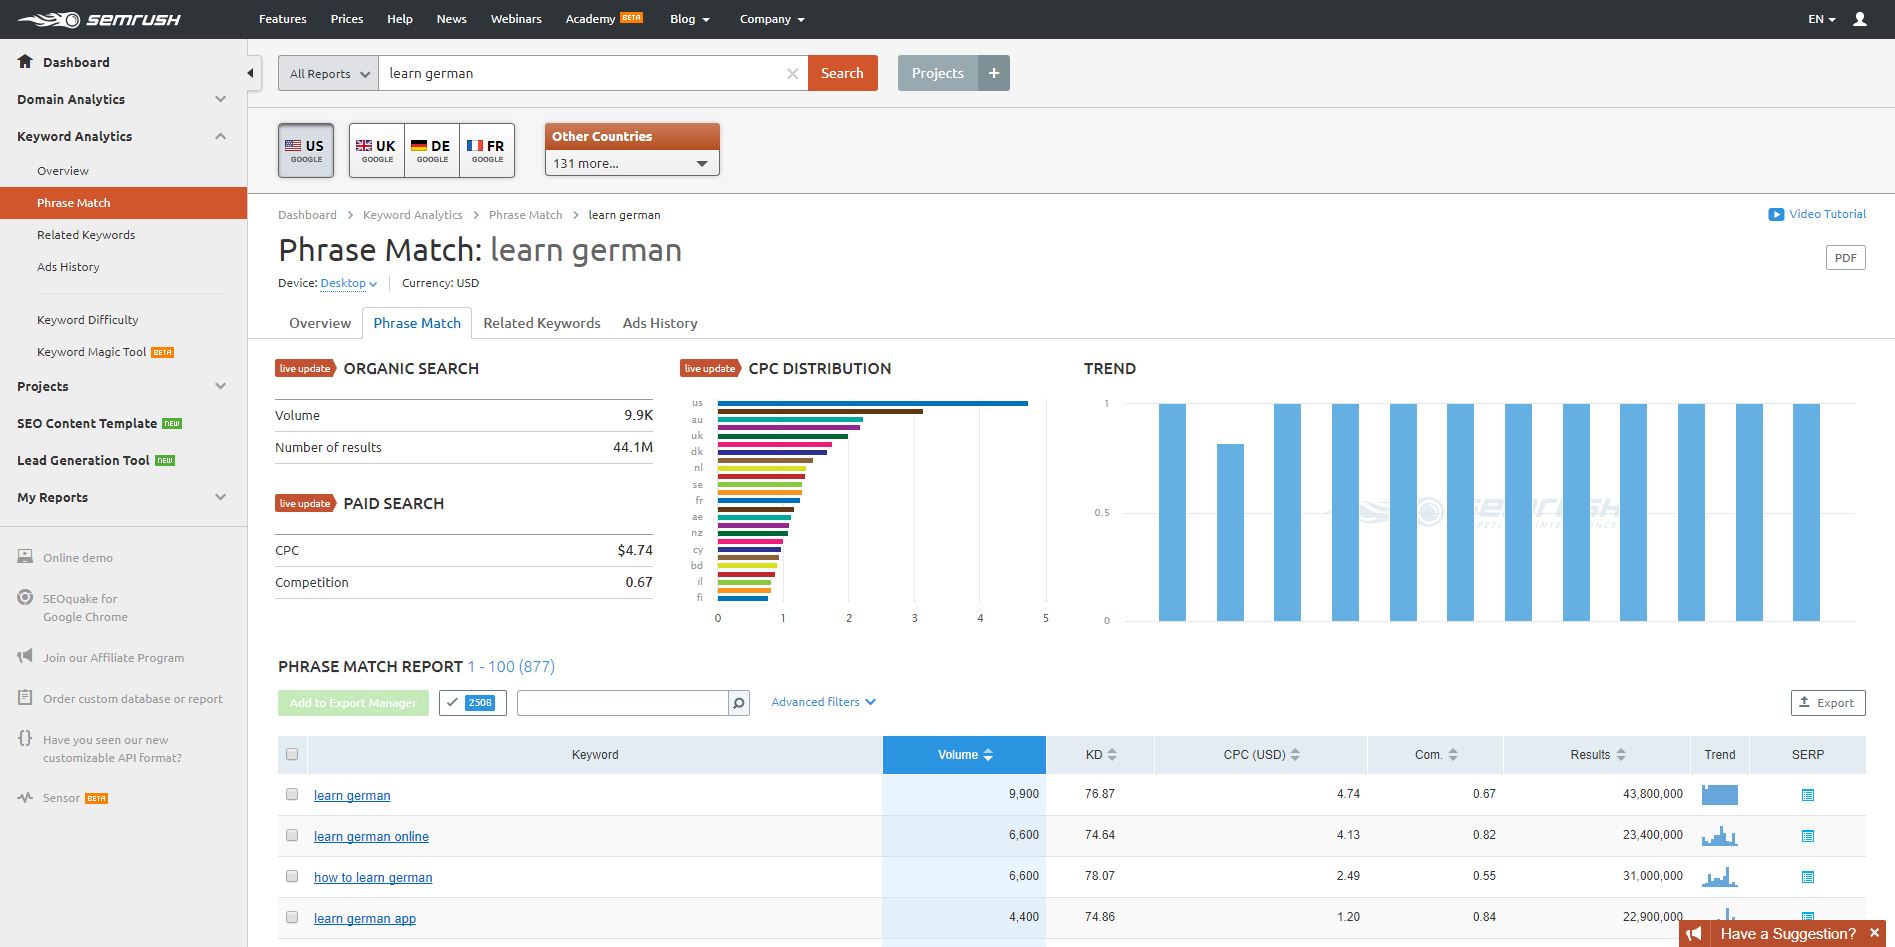
Task: Collapse Keyword Analytics section
Action: [122, 136]
